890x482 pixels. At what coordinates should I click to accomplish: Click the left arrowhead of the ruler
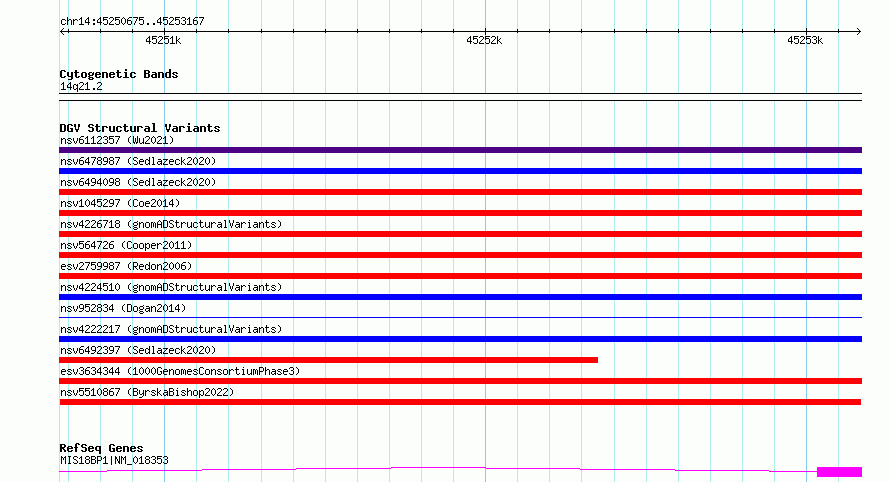pos(63,32)
